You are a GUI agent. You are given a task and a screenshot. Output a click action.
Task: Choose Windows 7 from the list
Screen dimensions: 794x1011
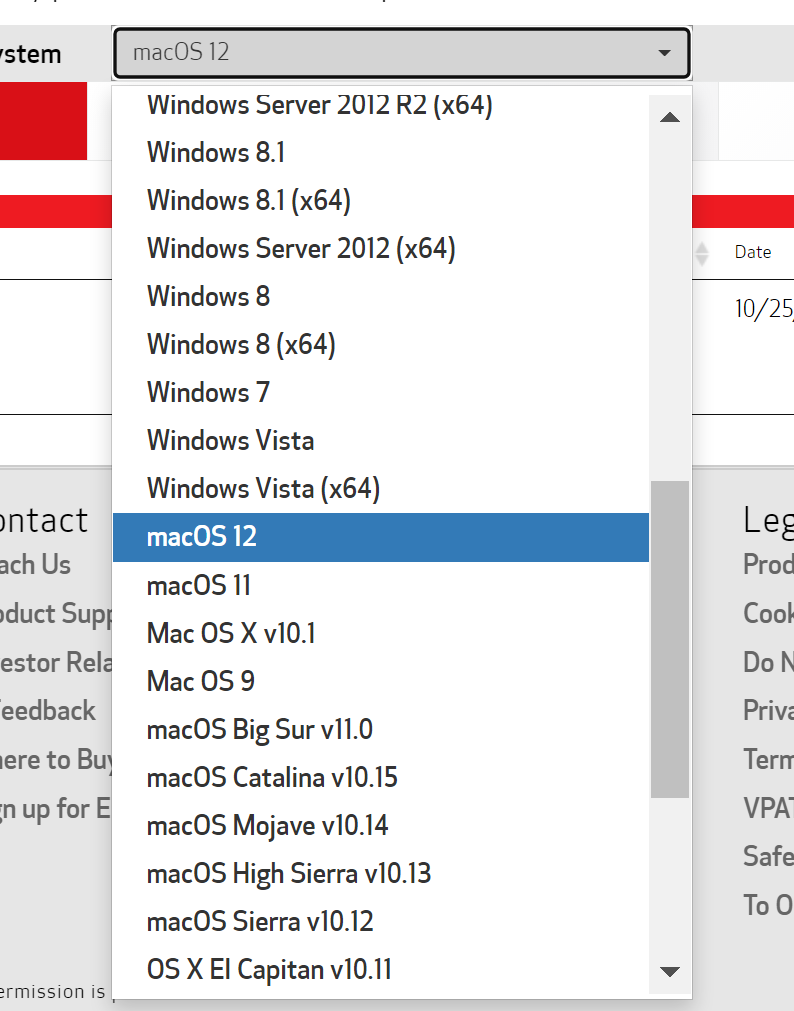[208, 392]
